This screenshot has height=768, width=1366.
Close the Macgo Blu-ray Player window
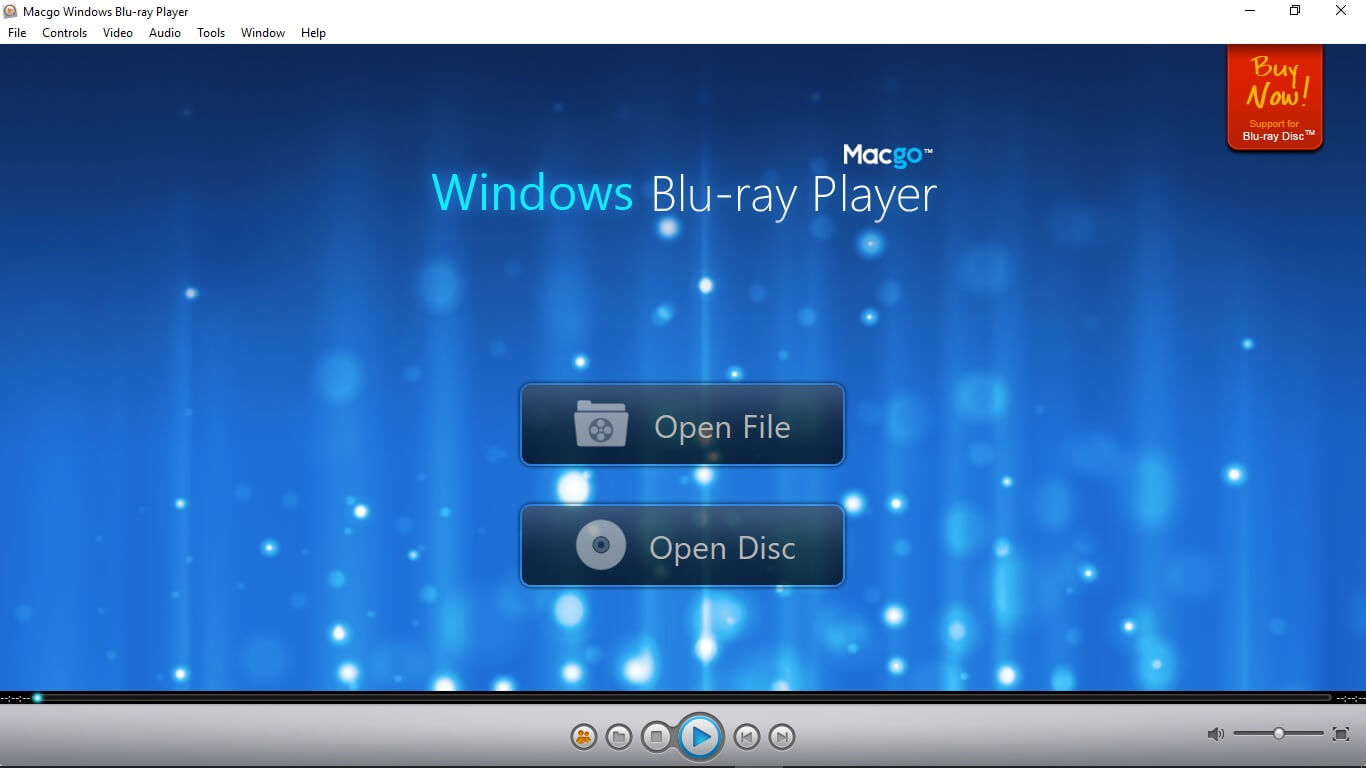[1341, 11]
